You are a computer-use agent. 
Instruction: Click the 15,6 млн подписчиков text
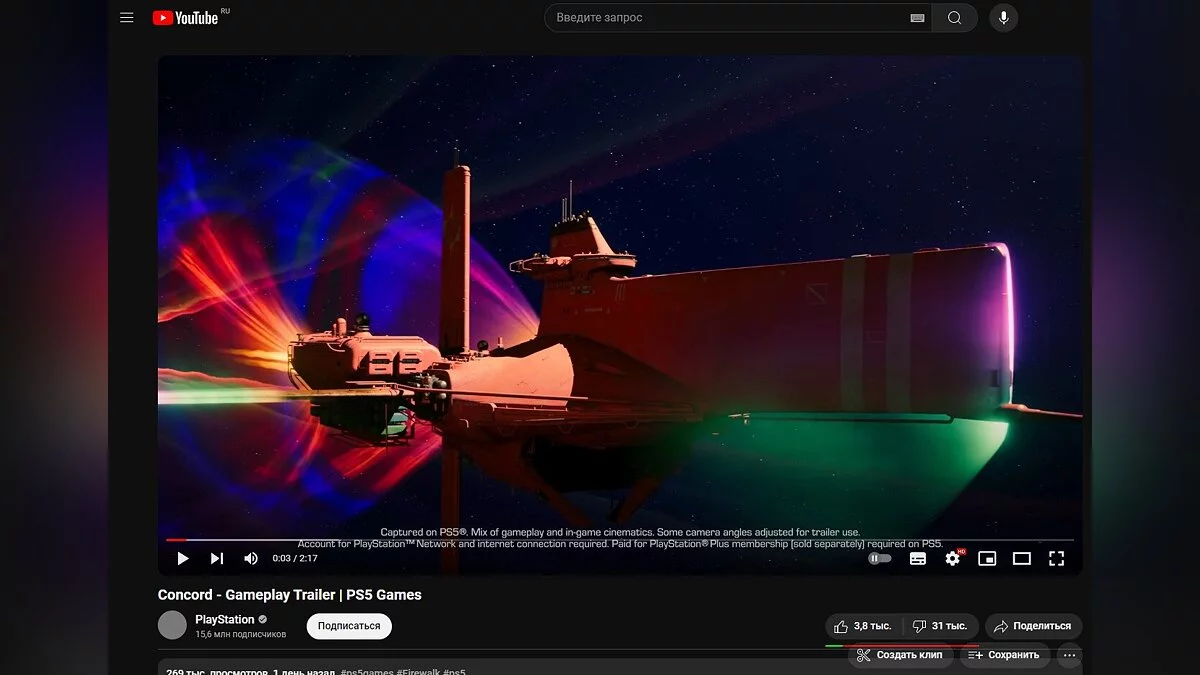pos(240,634)
